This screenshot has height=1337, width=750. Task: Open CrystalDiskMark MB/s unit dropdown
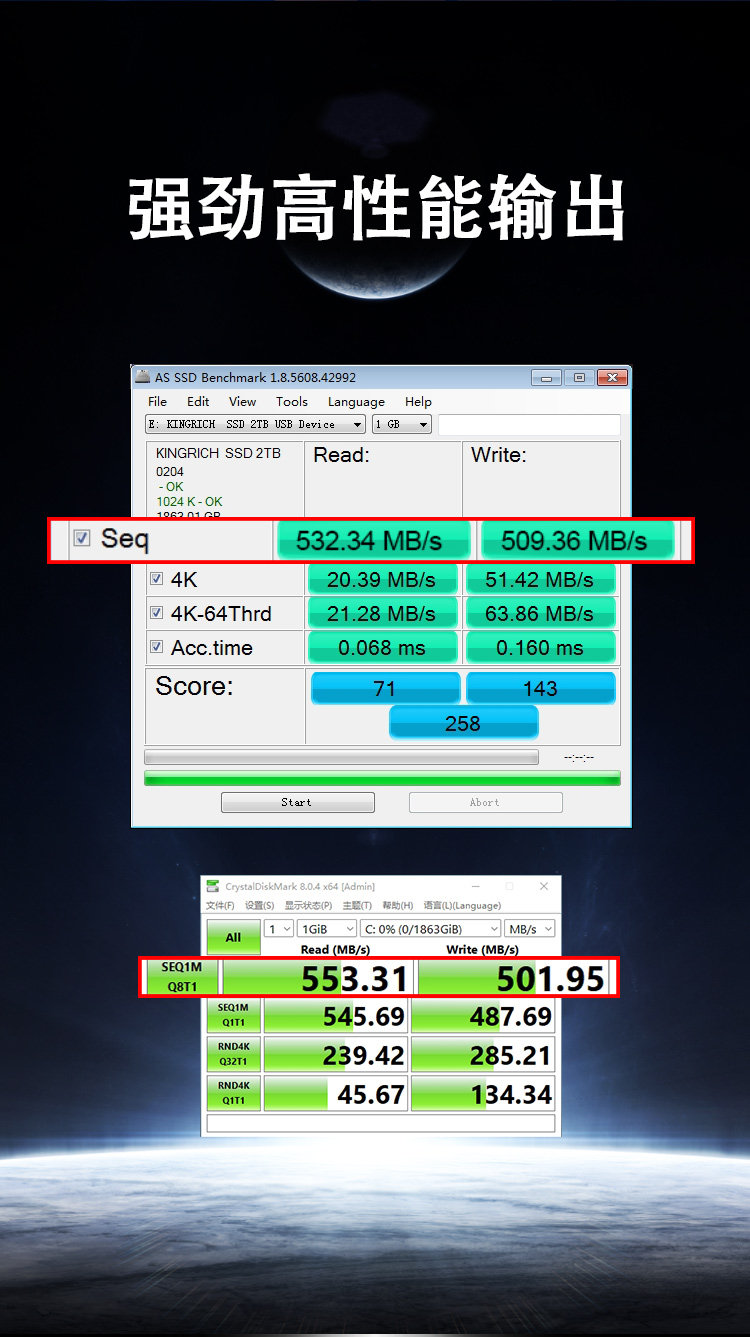click(x=530, y=929)
